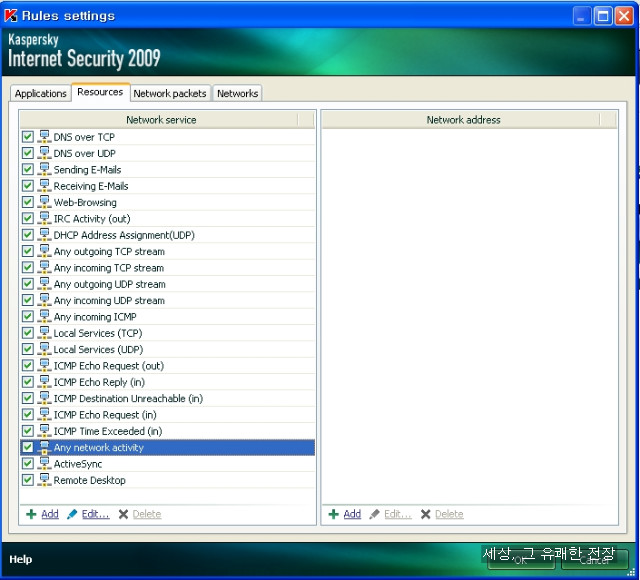Click the icon beside ICMP Echo Request (in)
Image resolution: width=640 pixels, height=580 pixels.
pyautogui.click(x=44, y=414)
